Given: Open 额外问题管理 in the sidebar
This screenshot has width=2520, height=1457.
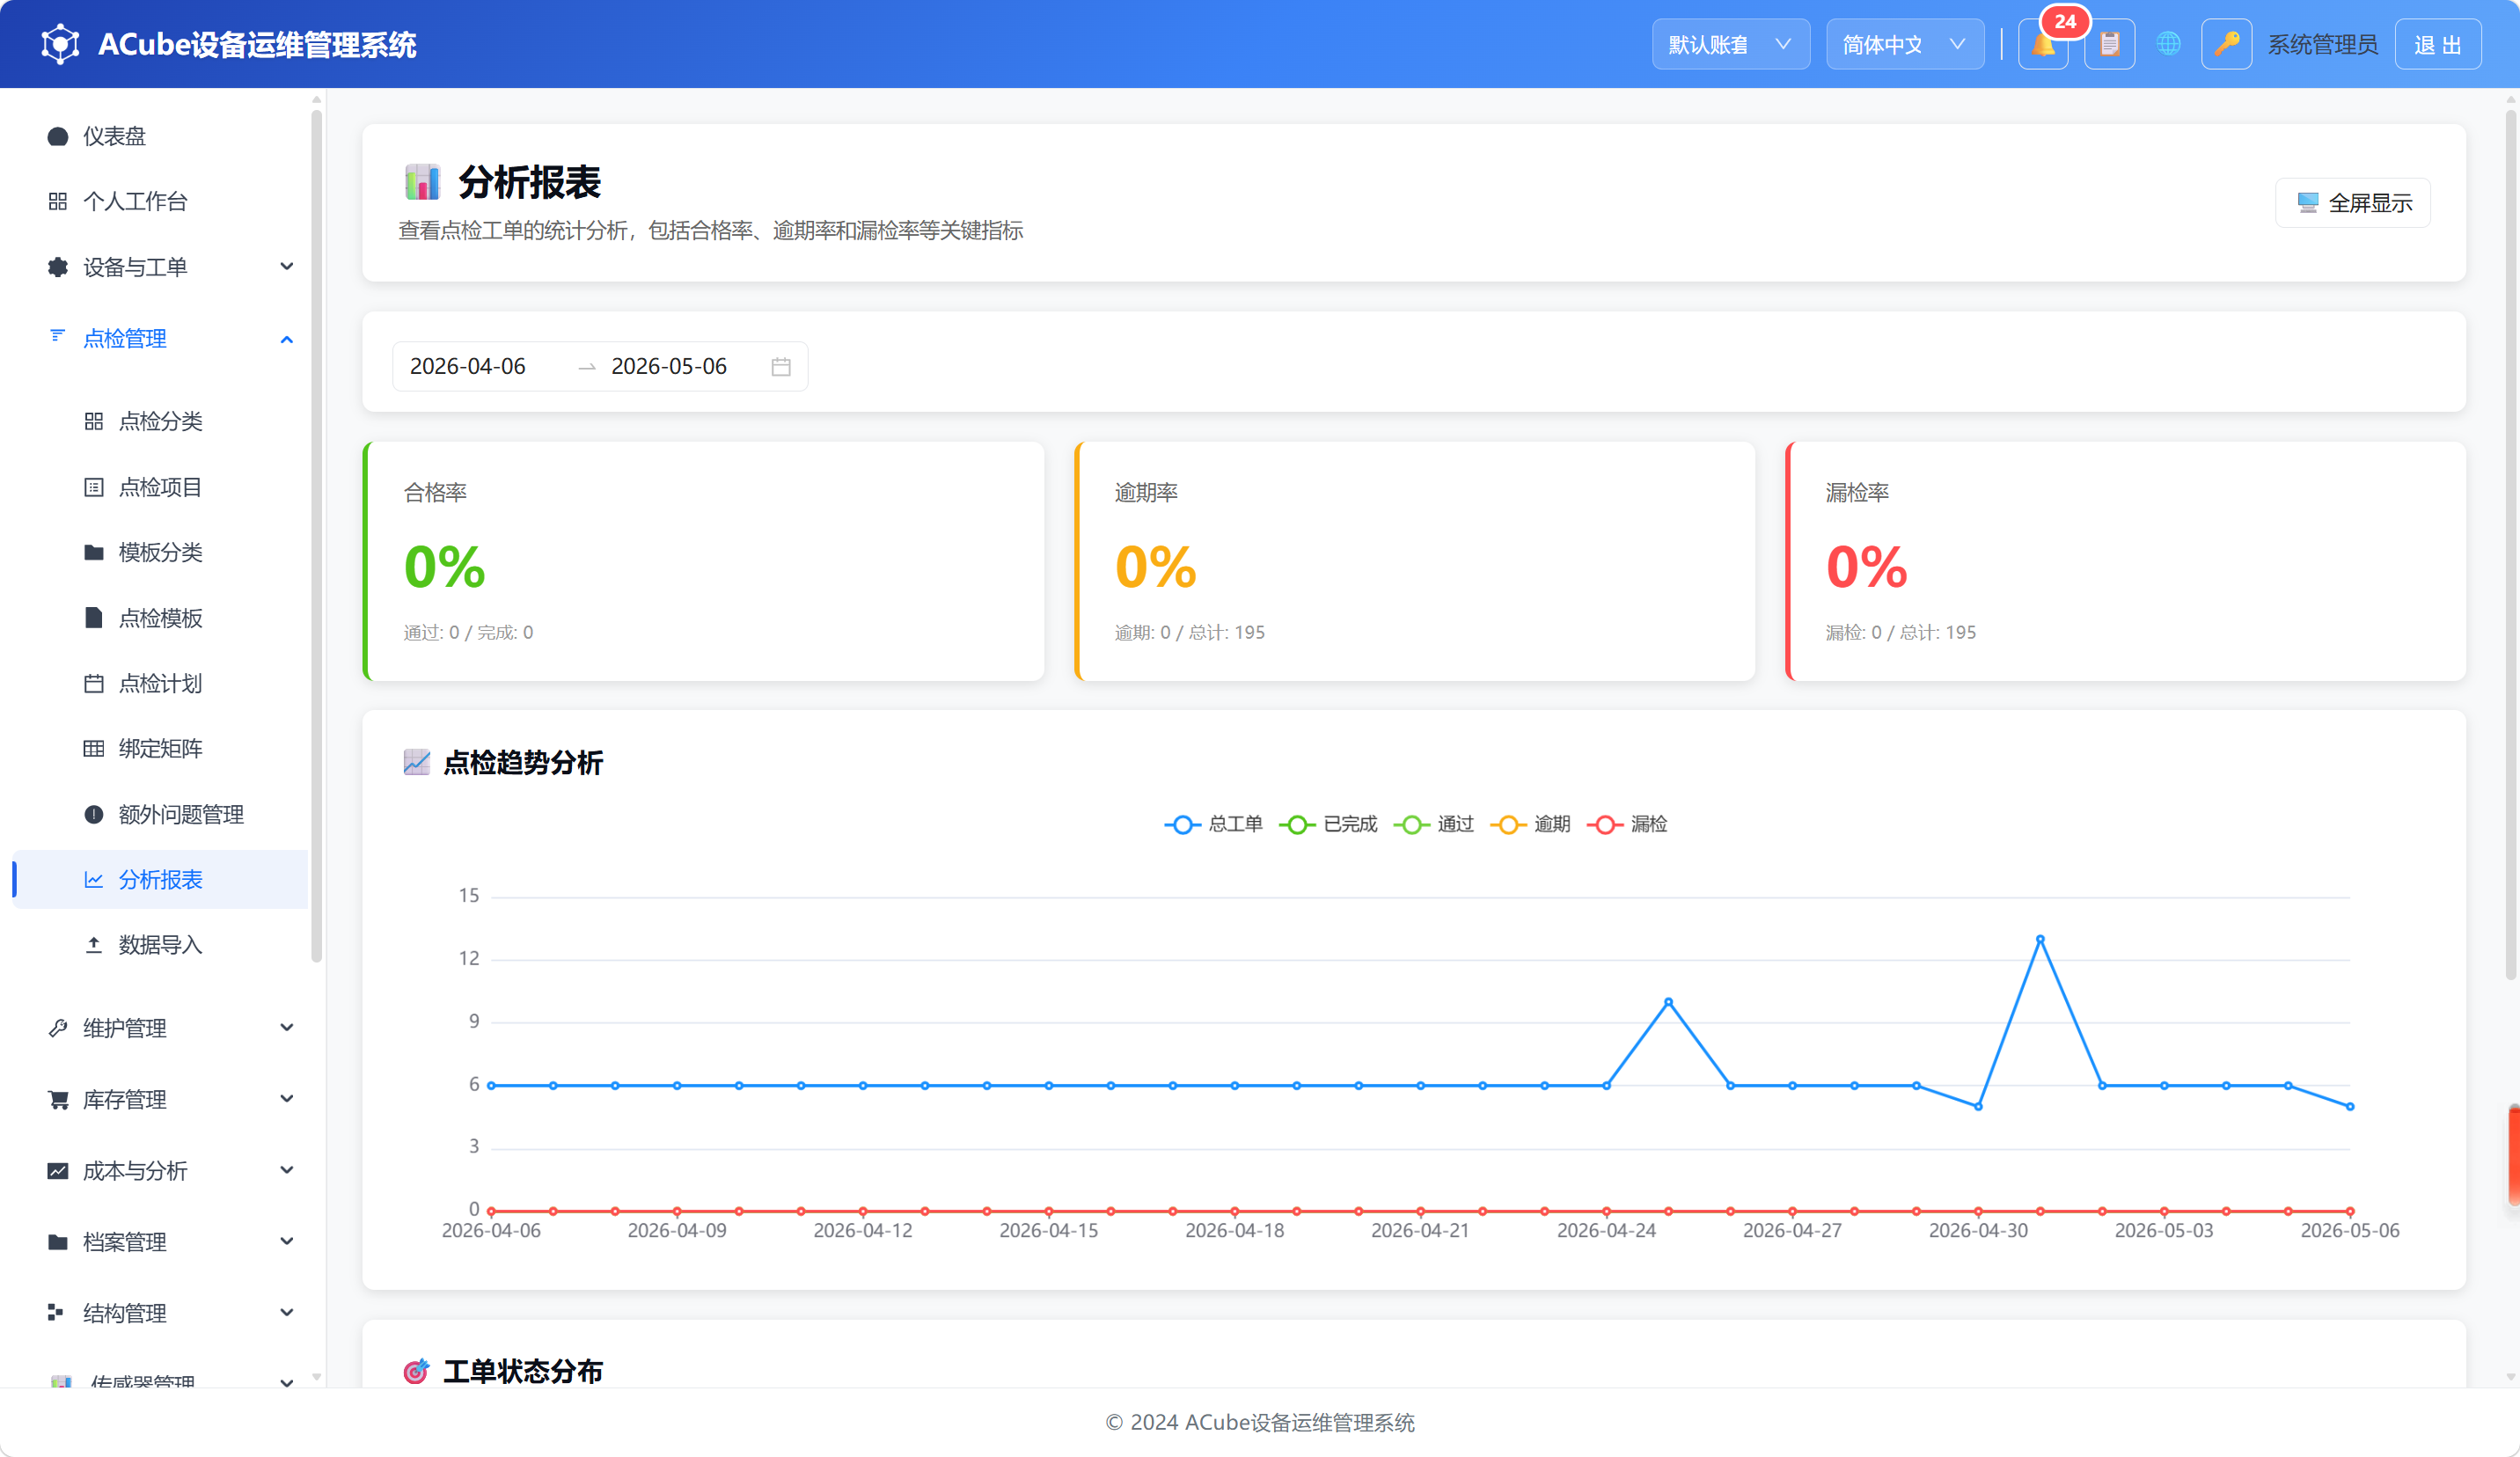Looking at the screenshot, I should point(160,815).
